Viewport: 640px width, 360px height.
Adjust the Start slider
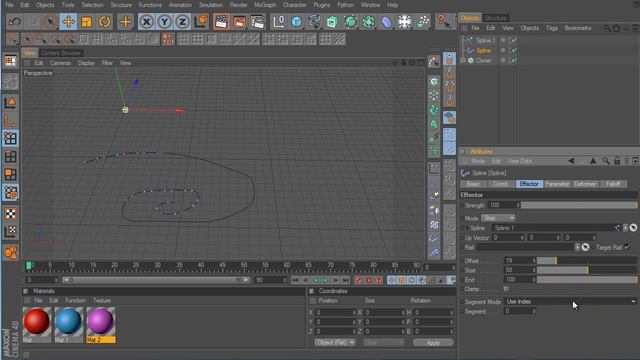point(587,270)
